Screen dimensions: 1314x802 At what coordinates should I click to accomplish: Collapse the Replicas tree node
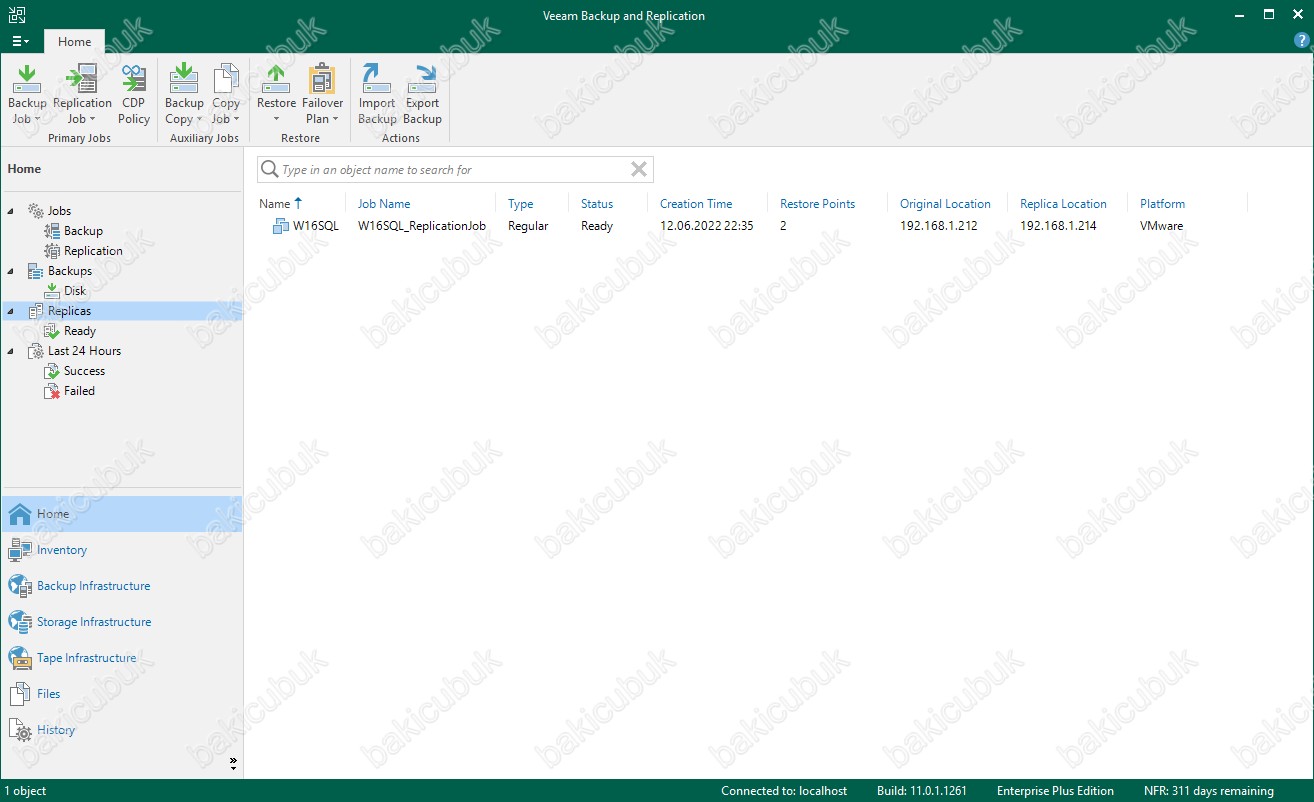click(x=11, y=311)
